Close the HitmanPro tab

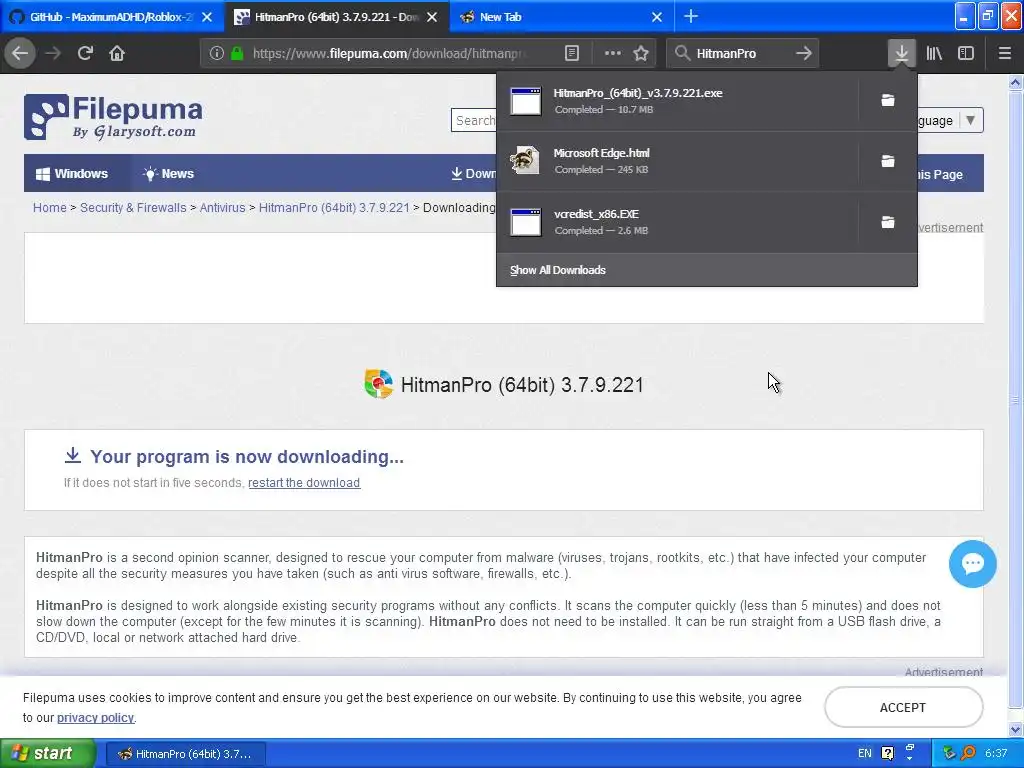point(432,17)
